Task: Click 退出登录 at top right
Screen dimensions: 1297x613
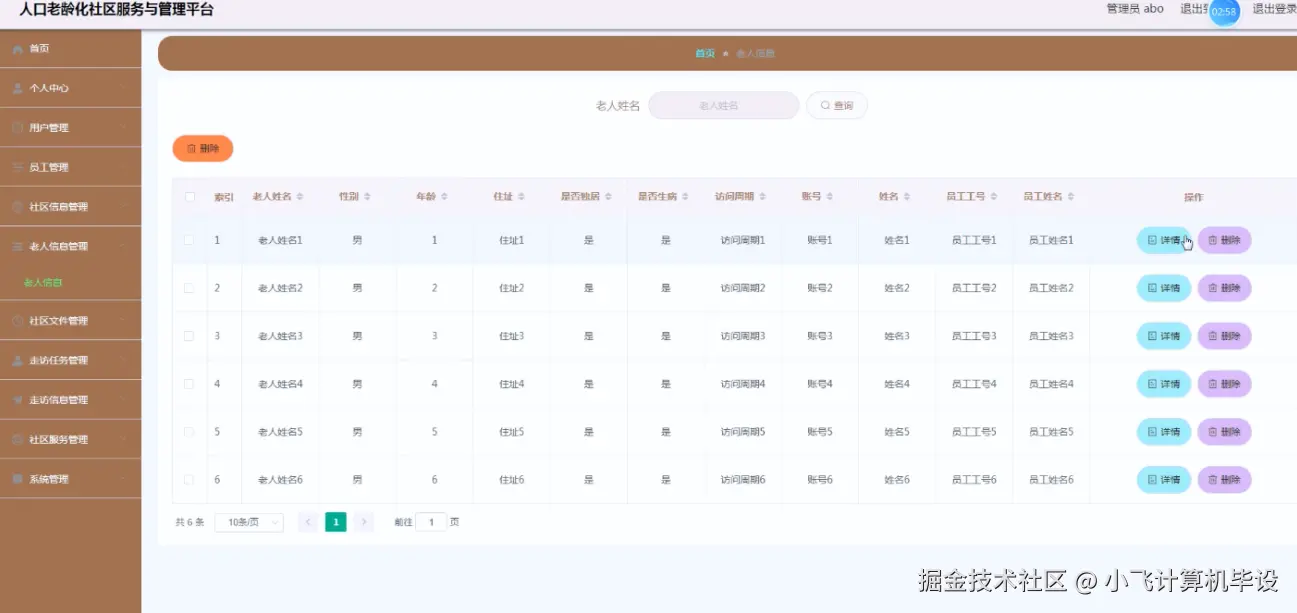Action: tap(1274, 9)
